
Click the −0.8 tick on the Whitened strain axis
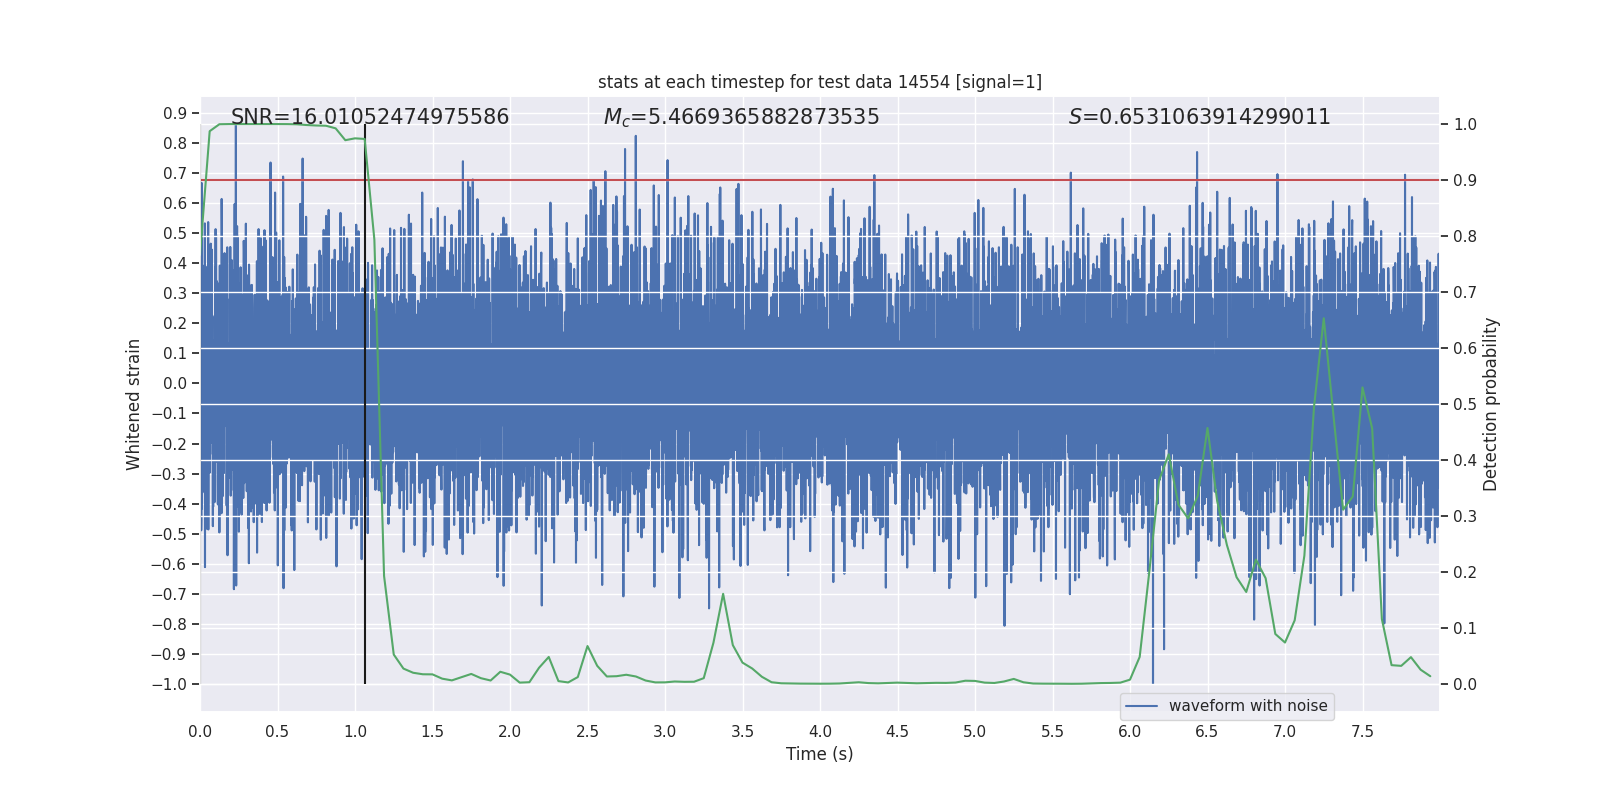pyautogui.click(x=169, y=624)
